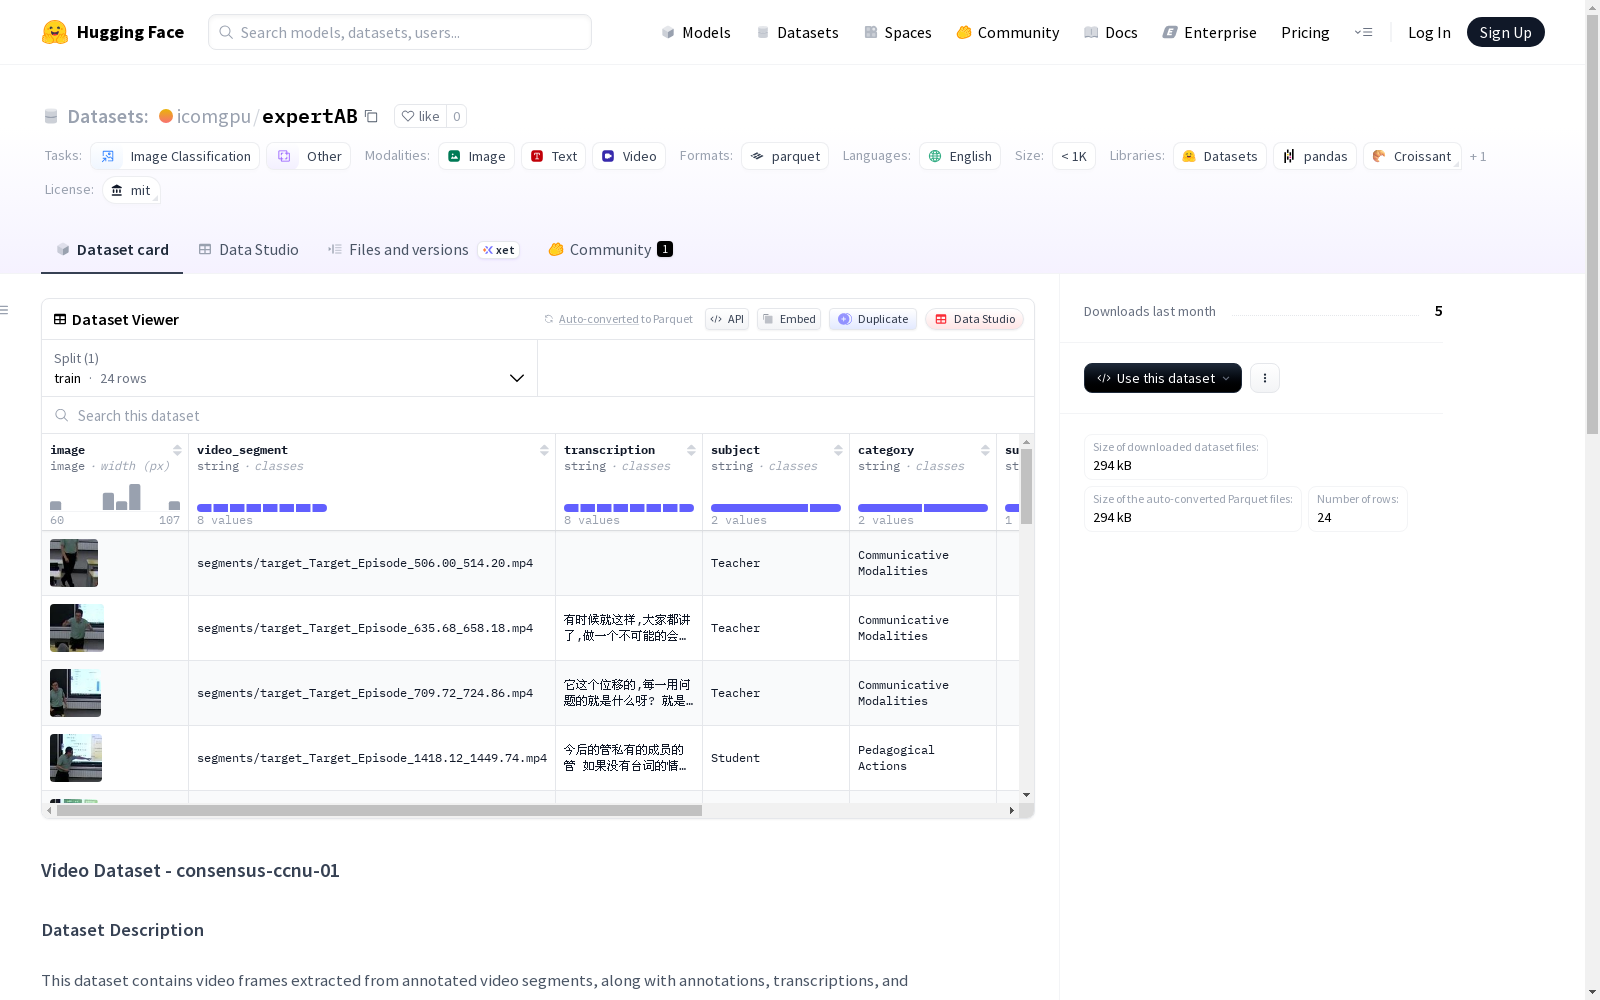Open the Files and versions tab
Image resolution: width=1600 pixels, height=1000 pixels.
pyautogui.click(x=423, y=249)
